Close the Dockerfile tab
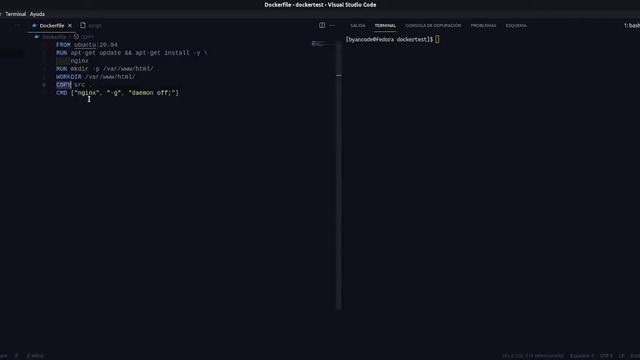The width and height of the screenshot is (640, 360). (70, 25)
